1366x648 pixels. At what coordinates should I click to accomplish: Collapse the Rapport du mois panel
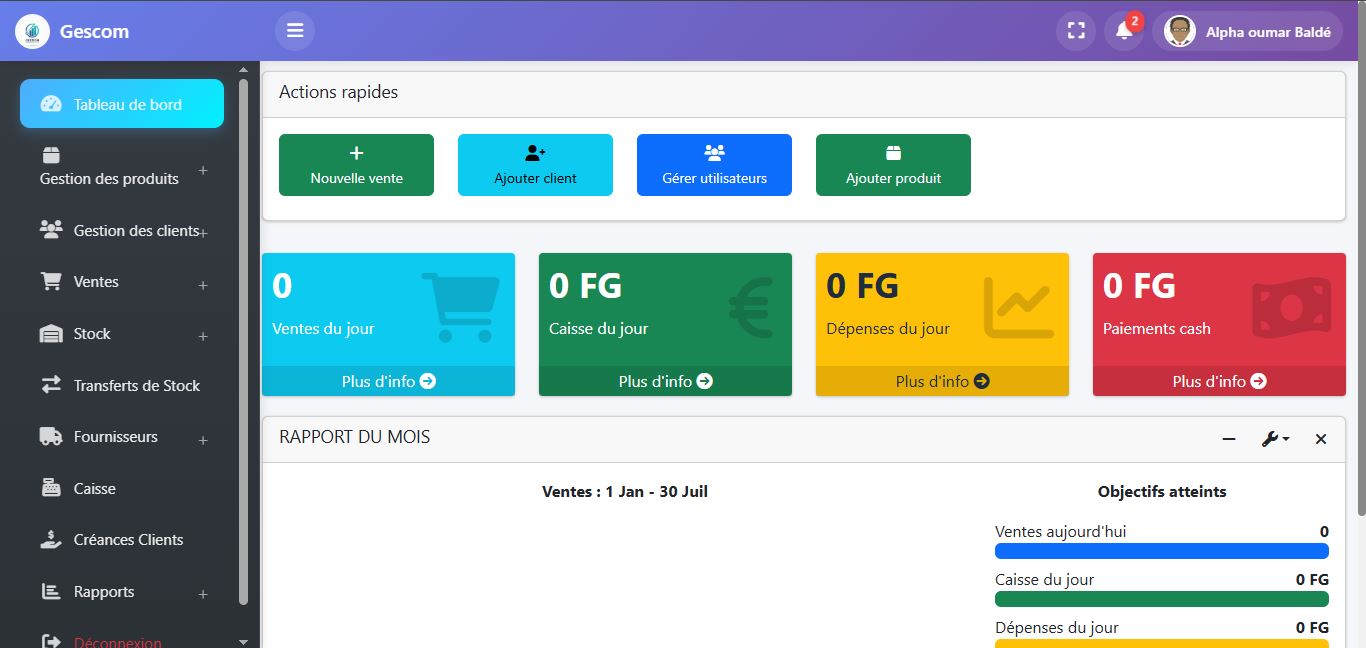coord(1229,439)
